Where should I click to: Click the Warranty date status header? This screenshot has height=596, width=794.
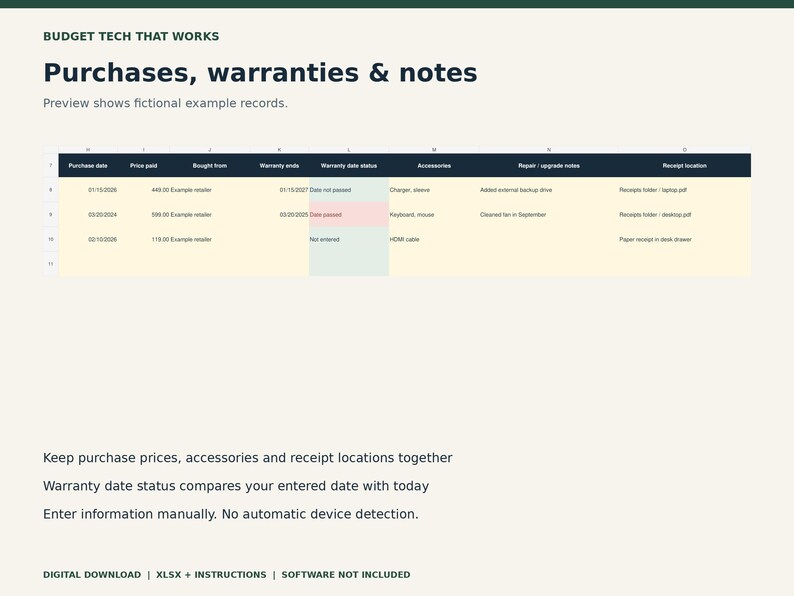[349, 166]
